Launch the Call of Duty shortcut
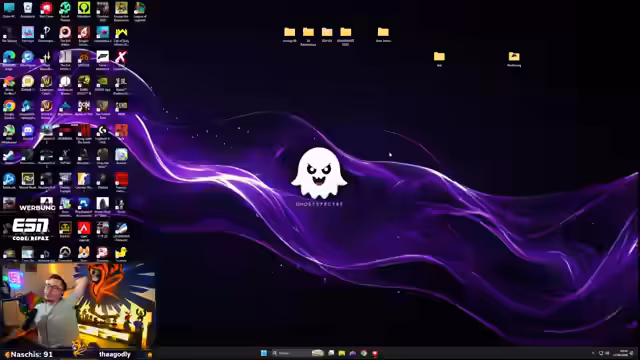This screenshot has height=360, width=640. click(x=121, y=36)
